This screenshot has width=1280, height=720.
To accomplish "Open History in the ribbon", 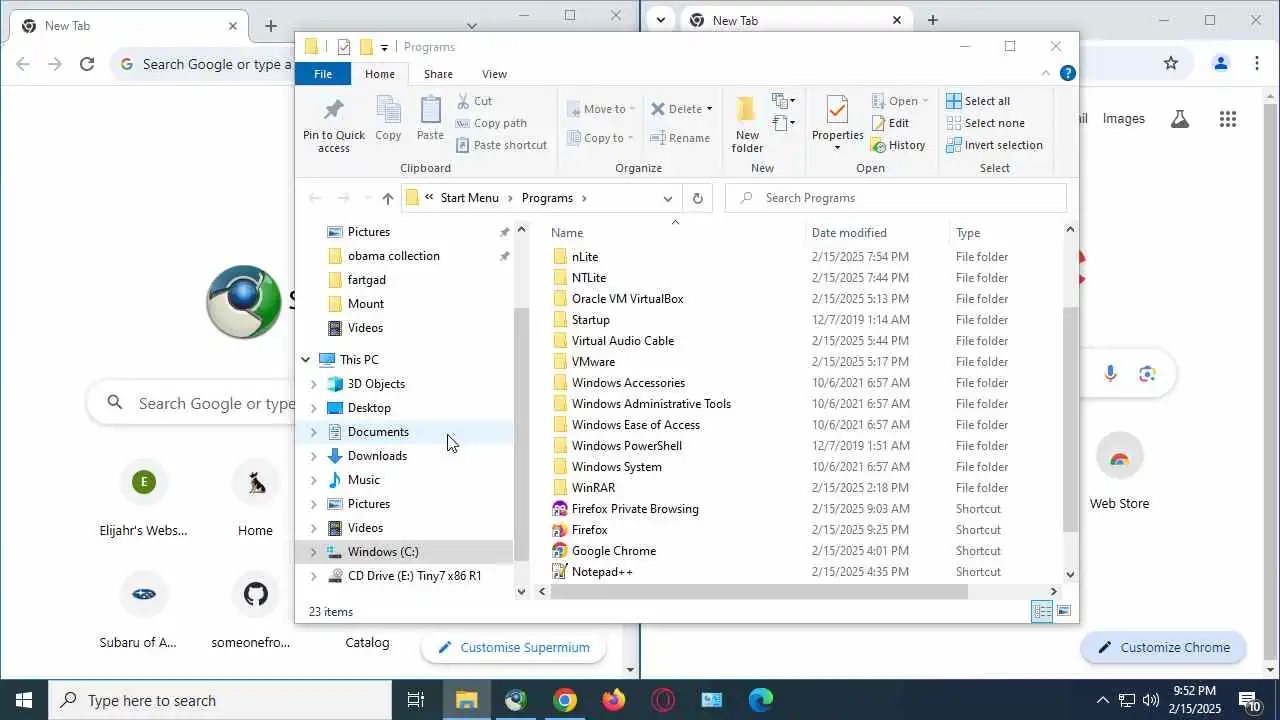I will (x=898, y=145).
